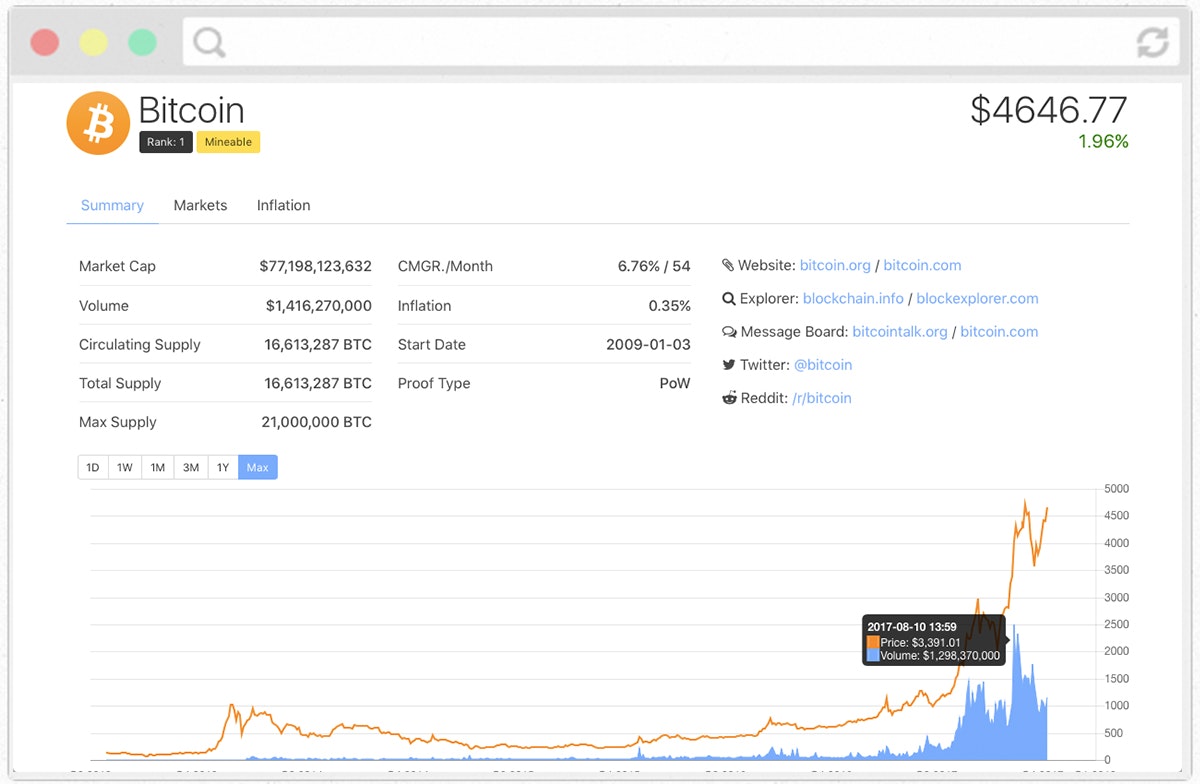Click the Twitter bird icon
The width and height of the screenshot is (1200, 784).
(x=730, y=364)
